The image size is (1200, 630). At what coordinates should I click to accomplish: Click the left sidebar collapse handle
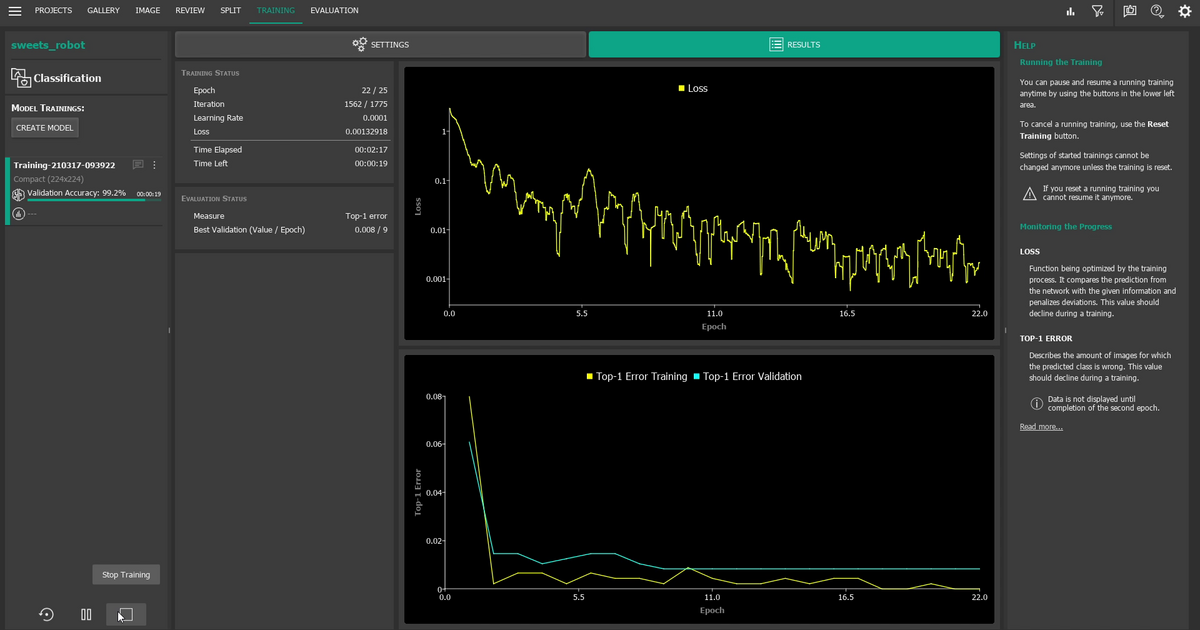pyautogui.click(x=169, y=331)
